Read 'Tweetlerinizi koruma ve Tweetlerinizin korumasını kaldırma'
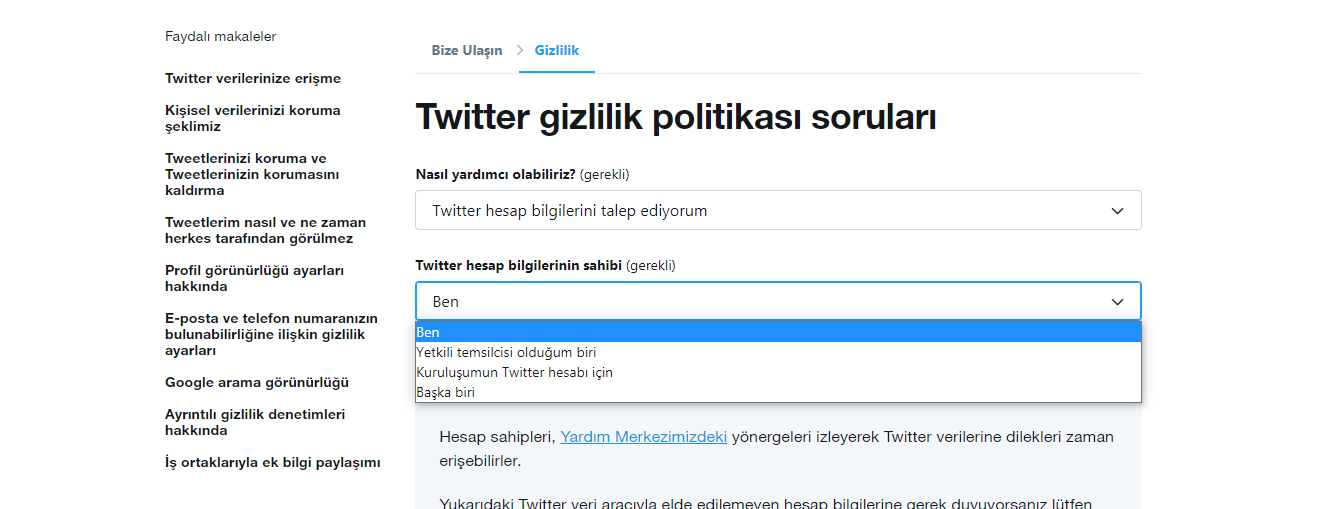The height and width of the screenshot is (509, 1323). point(253,174)
